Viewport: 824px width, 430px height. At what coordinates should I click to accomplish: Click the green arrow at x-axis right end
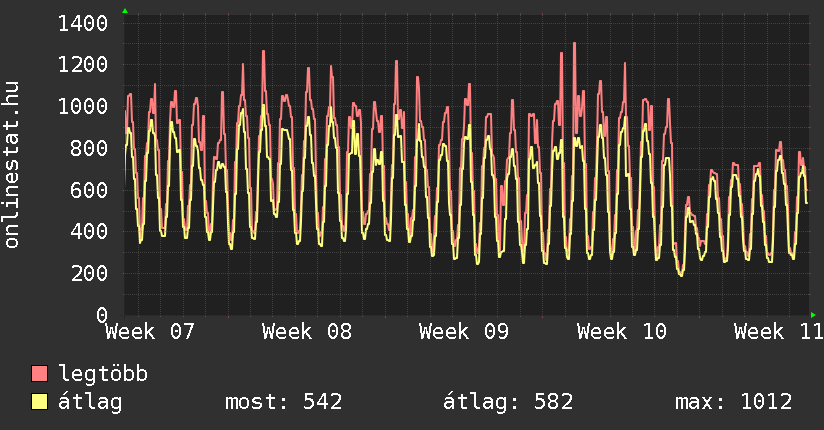coord(813,315)
